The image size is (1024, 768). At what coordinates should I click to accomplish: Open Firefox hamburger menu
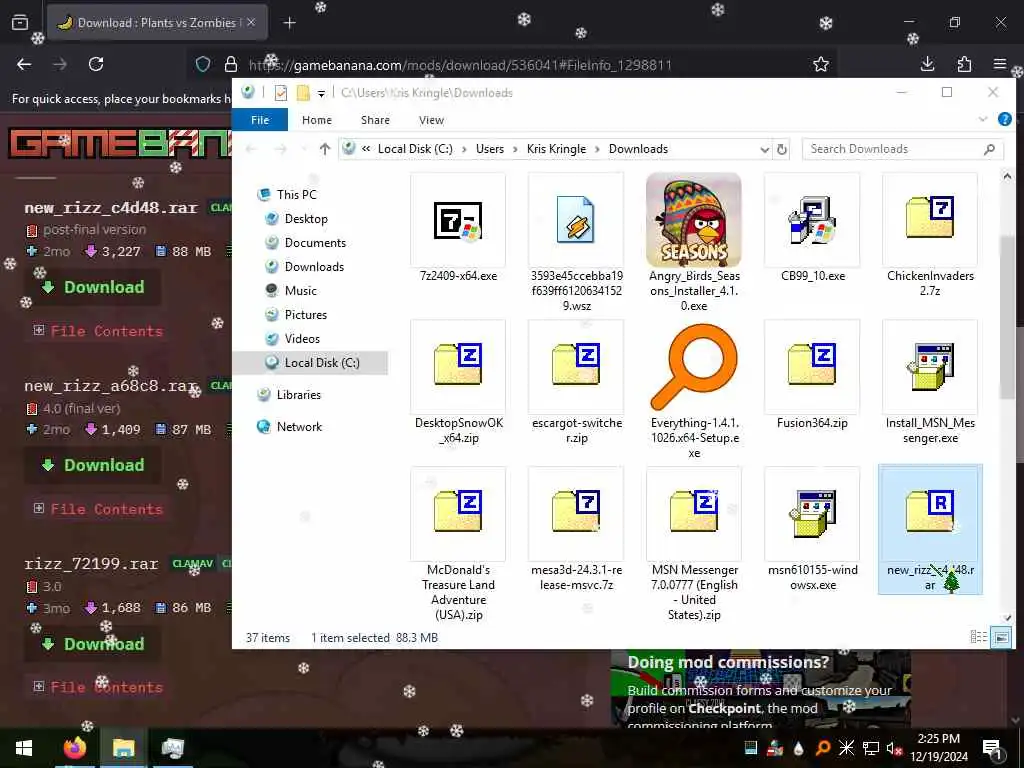(1000, 64)
